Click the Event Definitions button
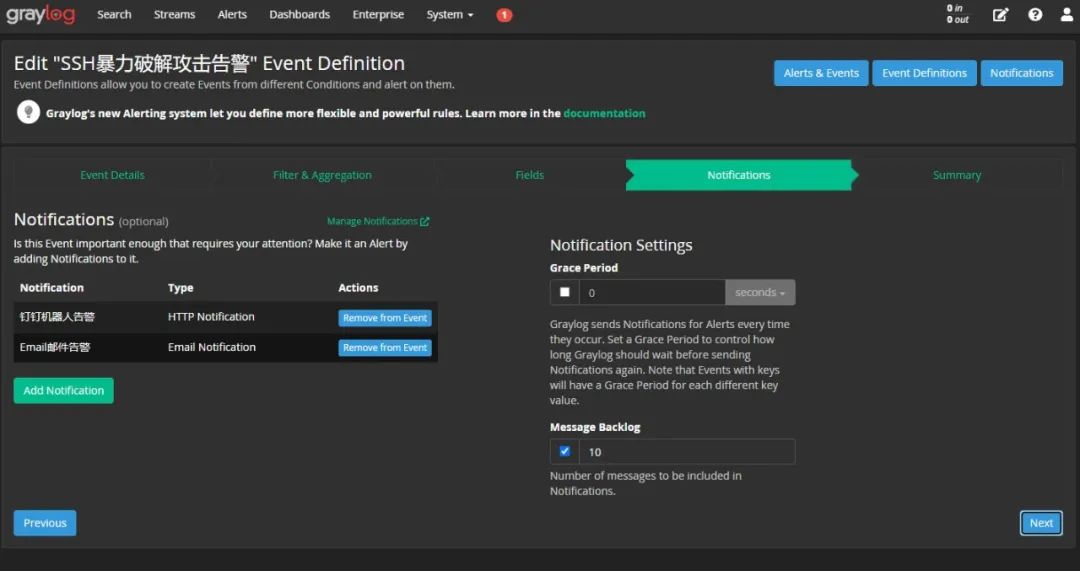The width and height of the screenshot is (1080, 571). click(x=924, y=73)
